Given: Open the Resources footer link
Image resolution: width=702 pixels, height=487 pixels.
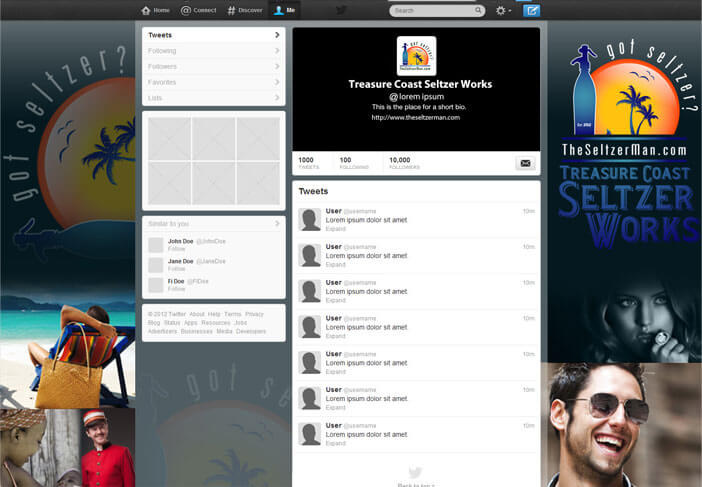Looking at the screenshot, I should point(216,323).
